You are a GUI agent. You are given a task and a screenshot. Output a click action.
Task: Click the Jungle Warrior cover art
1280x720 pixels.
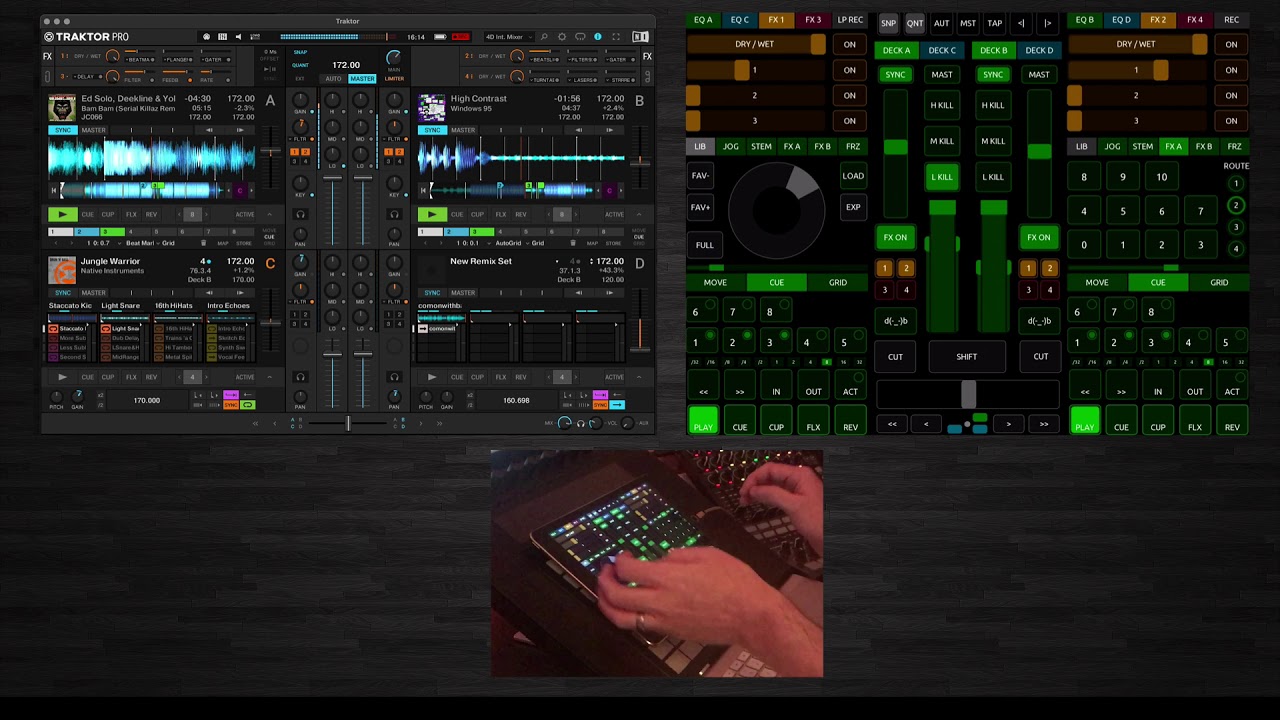62,270
